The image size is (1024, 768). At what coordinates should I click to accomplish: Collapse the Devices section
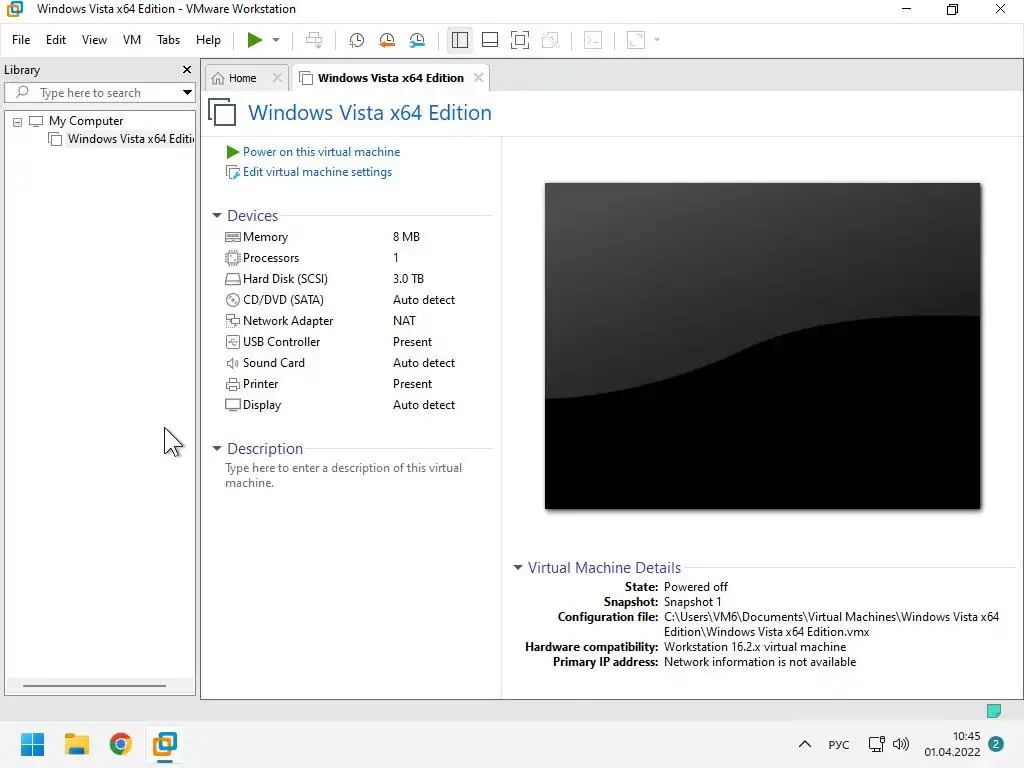point(217,216)
